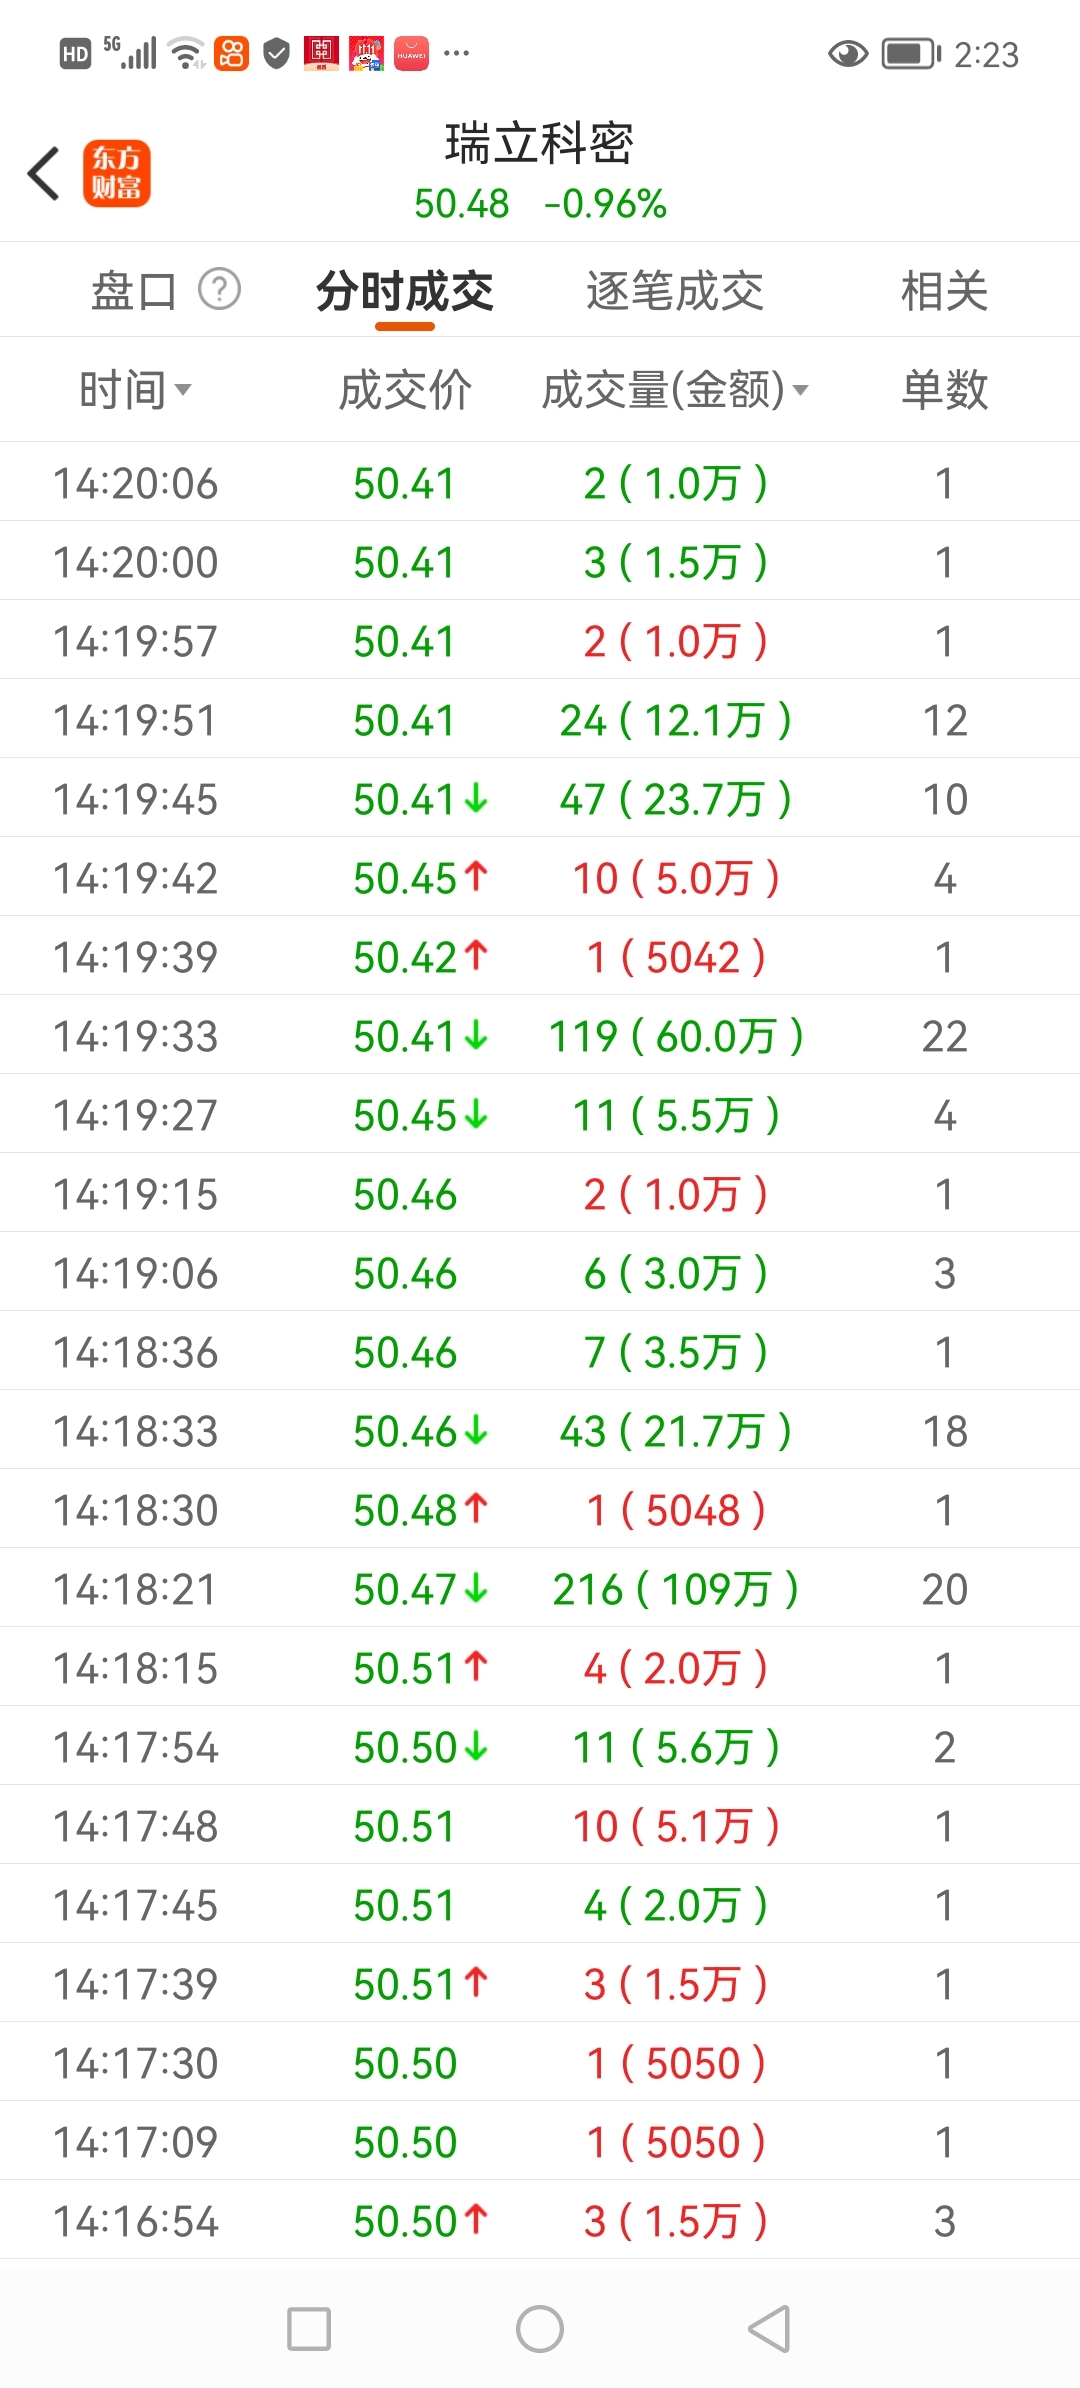Select the 分时成交 tab
Screen dimensions: 1080x2388
coord(405,291)
